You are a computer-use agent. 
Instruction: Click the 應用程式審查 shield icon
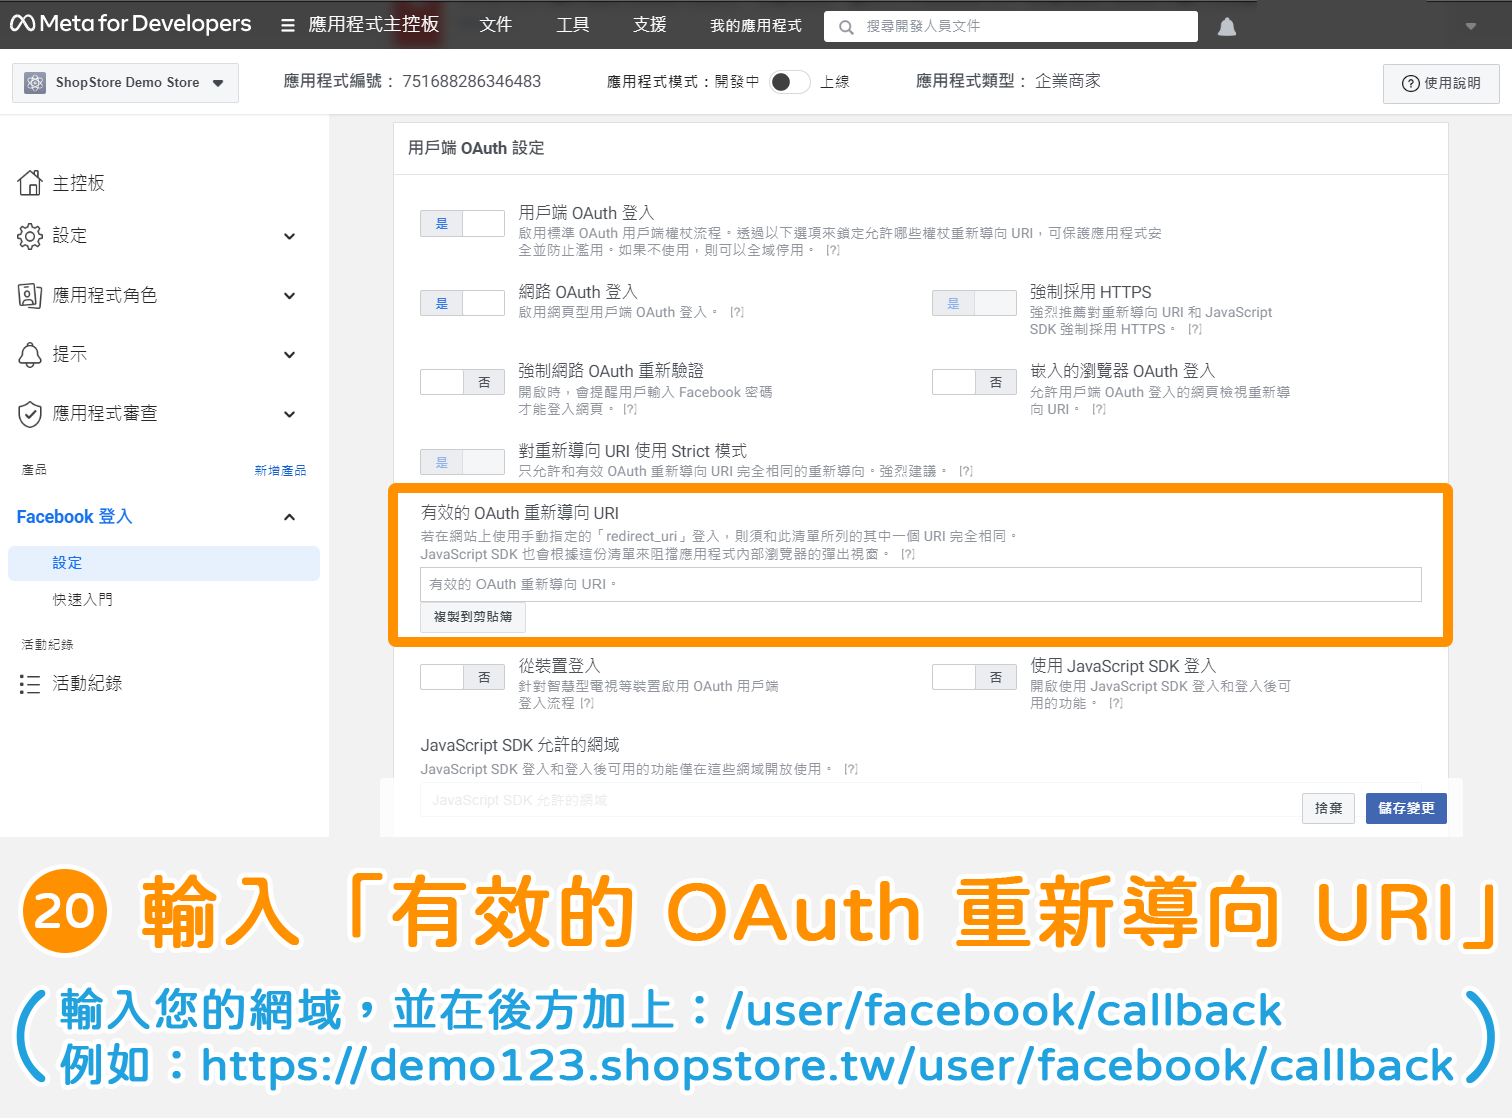point(30,413)
